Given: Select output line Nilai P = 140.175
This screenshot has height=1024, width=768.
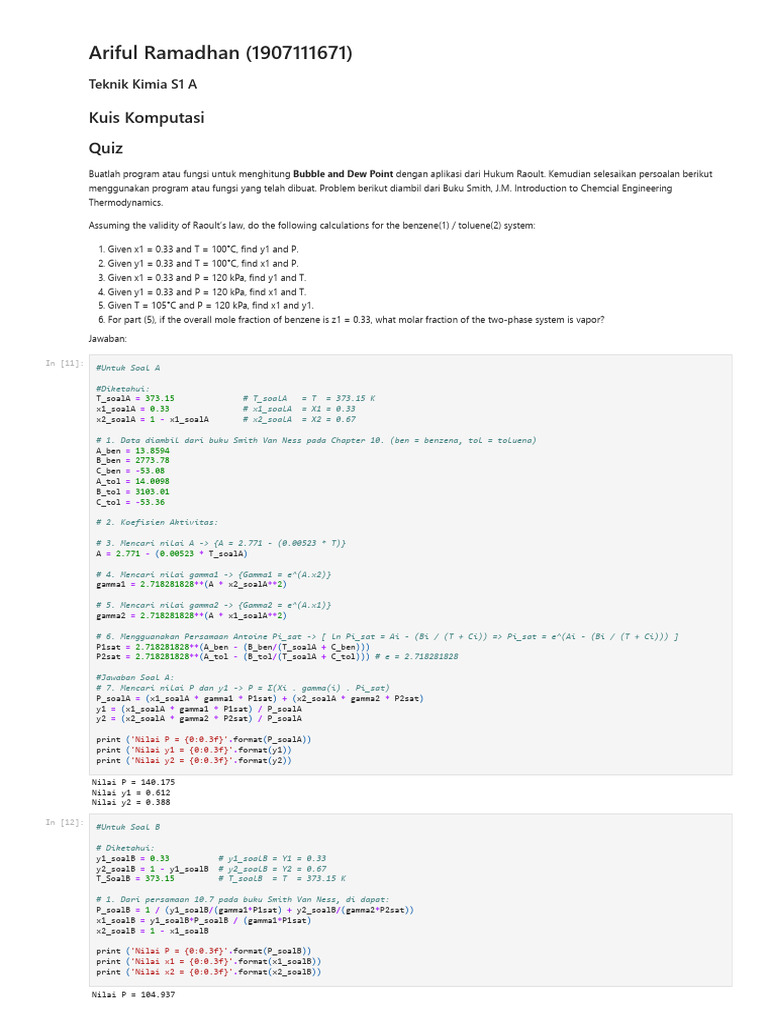Looking at the screenshot, I should [133, 782].
